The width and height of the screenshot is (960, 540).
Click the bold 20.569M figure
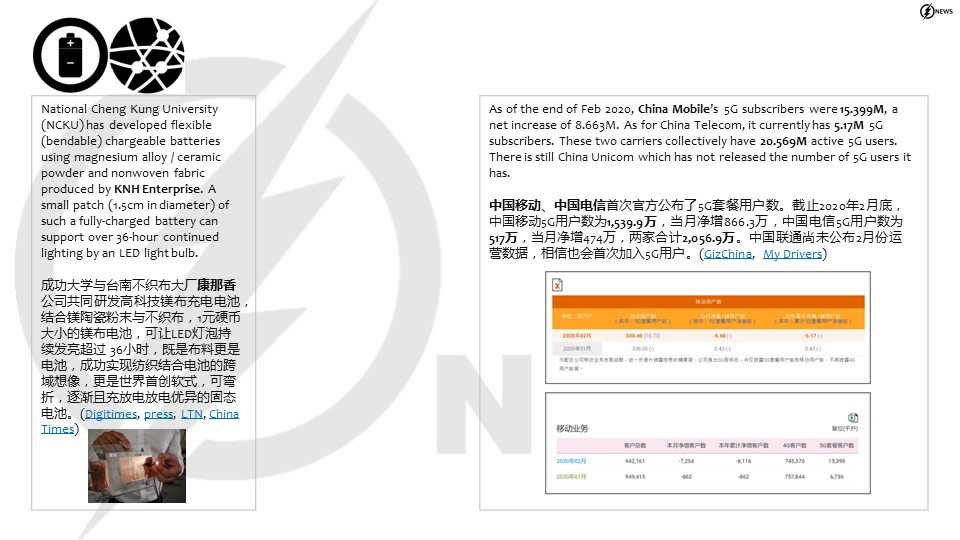783,141
